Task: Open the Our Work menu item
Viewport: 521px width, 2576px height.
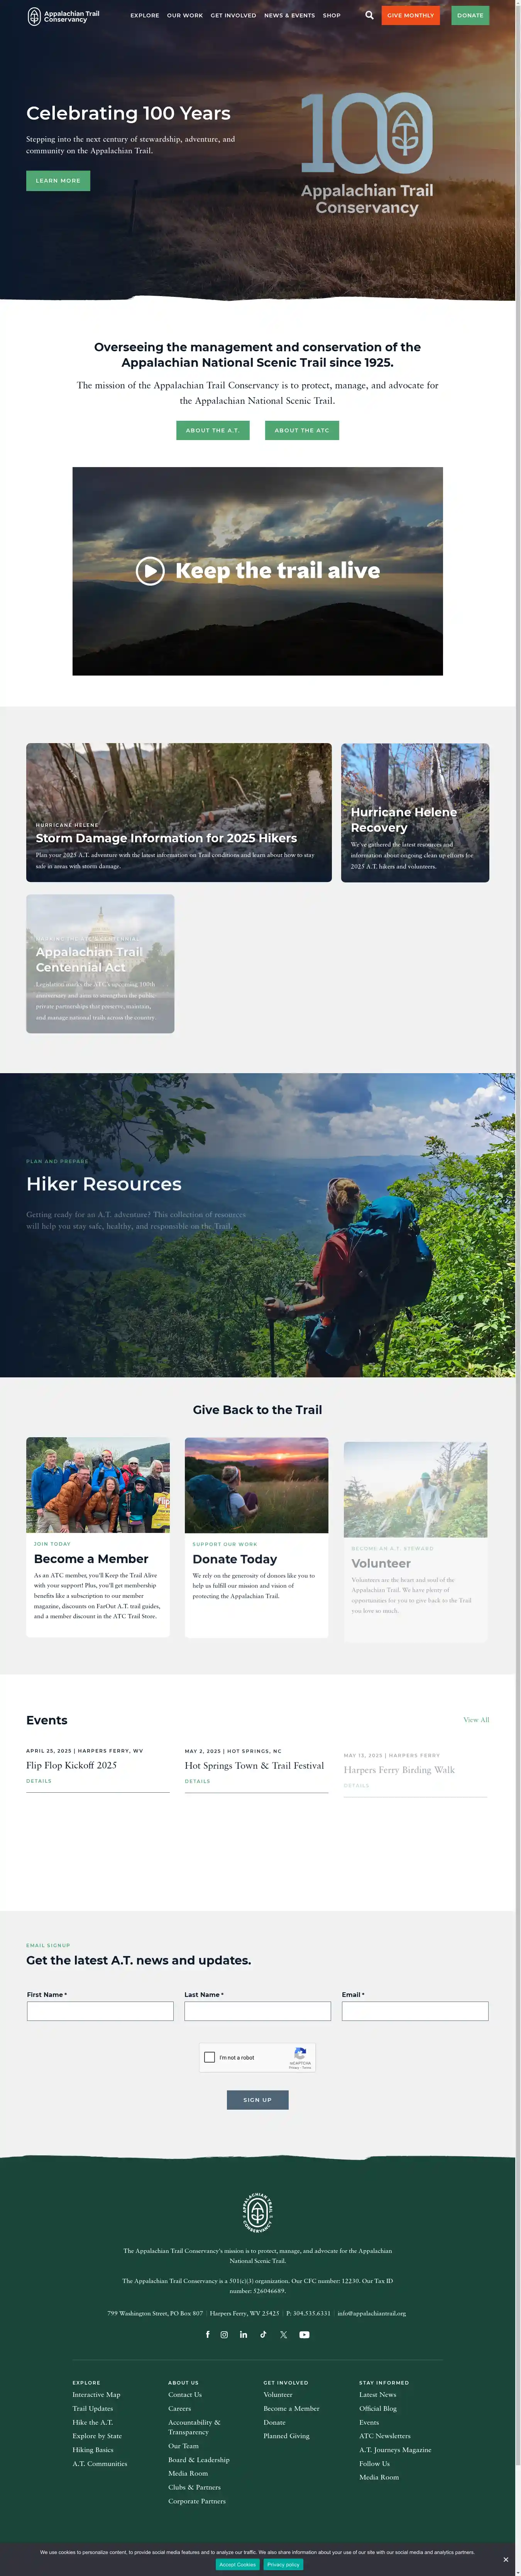Action: 185,16
